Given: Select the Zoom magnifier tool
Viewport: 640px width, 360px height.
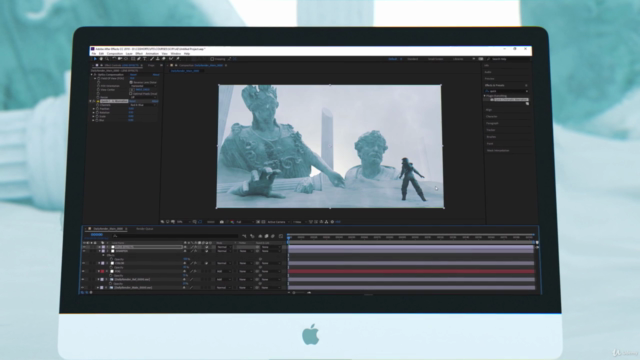Looking at the screenshot, I should pyautogui.click(x=107, y=59).
